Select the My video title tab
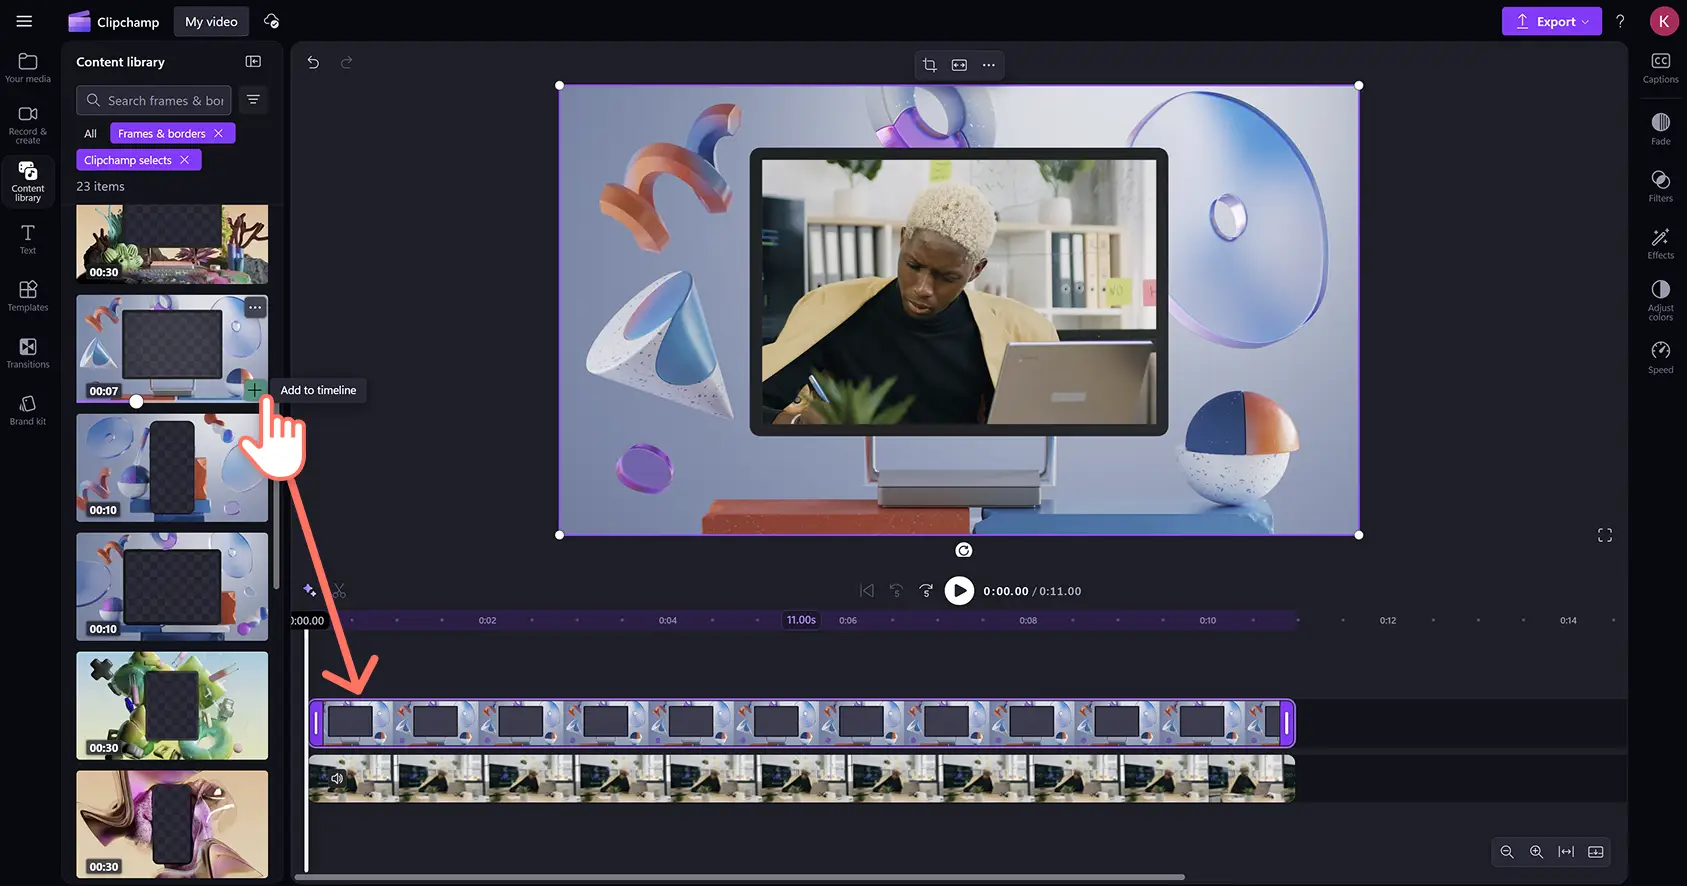 pyautogui.click(x=211, y=21)
